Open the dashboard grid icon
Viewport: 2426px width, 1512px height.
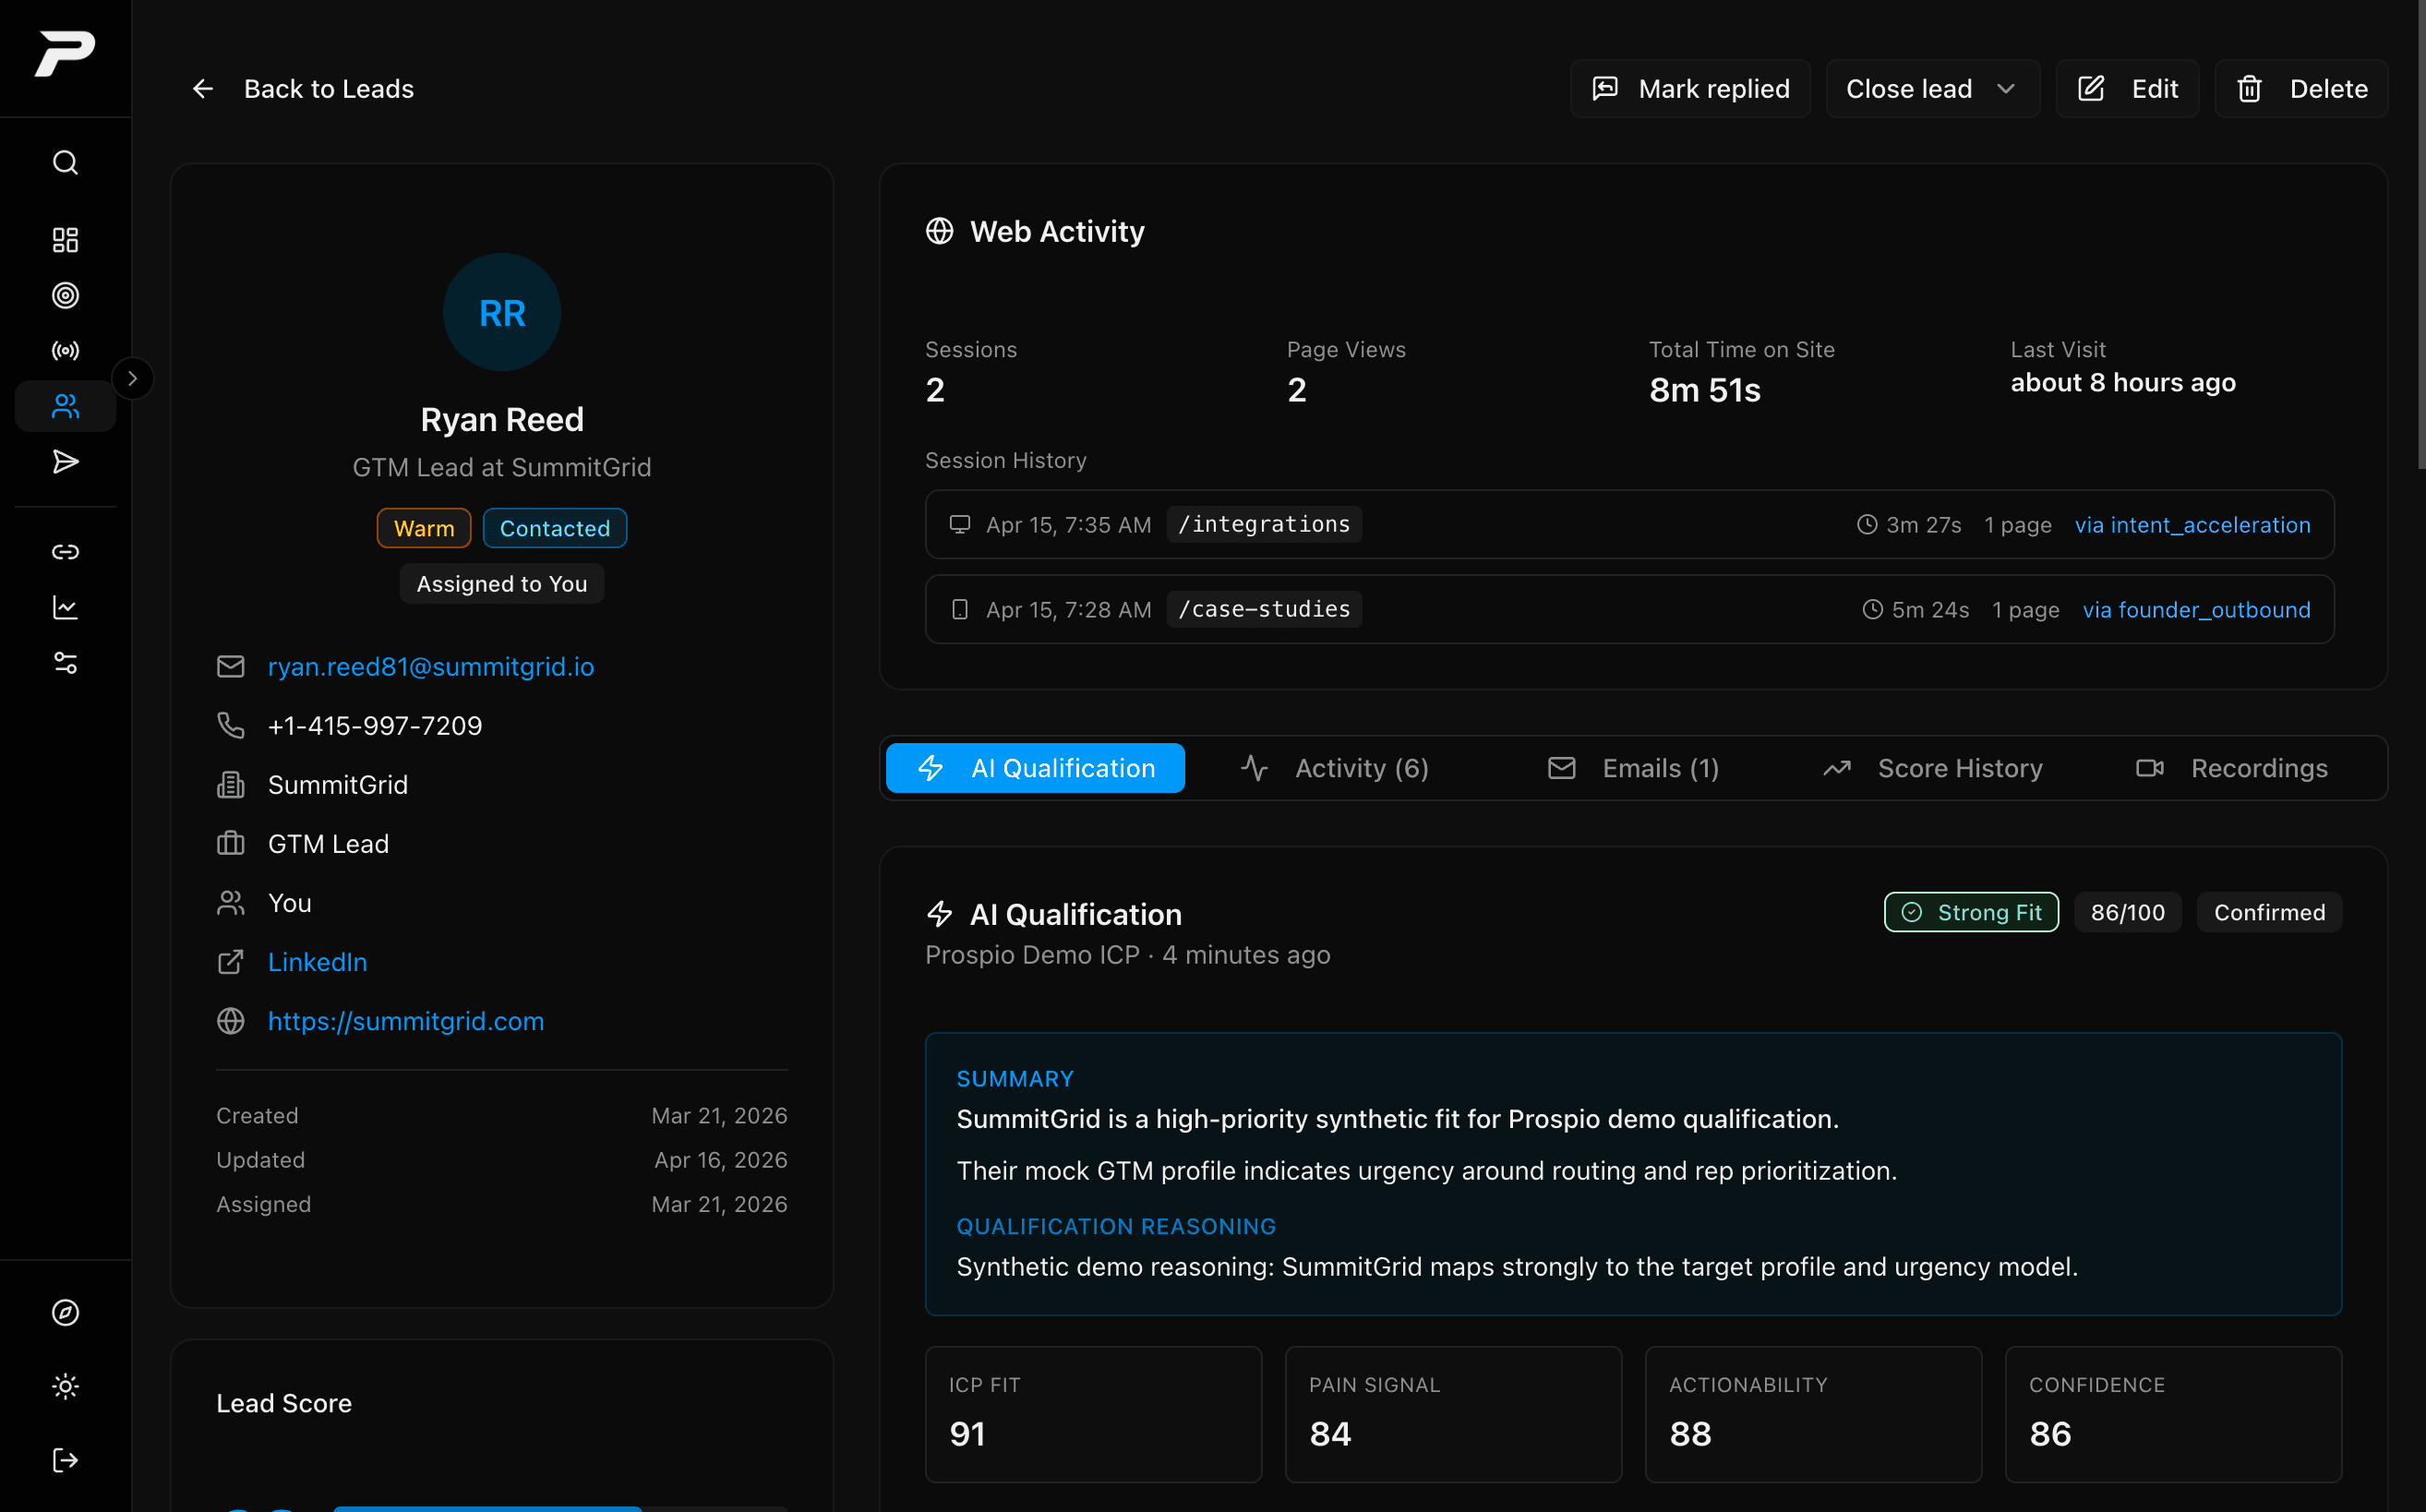(x=65, y=240)
